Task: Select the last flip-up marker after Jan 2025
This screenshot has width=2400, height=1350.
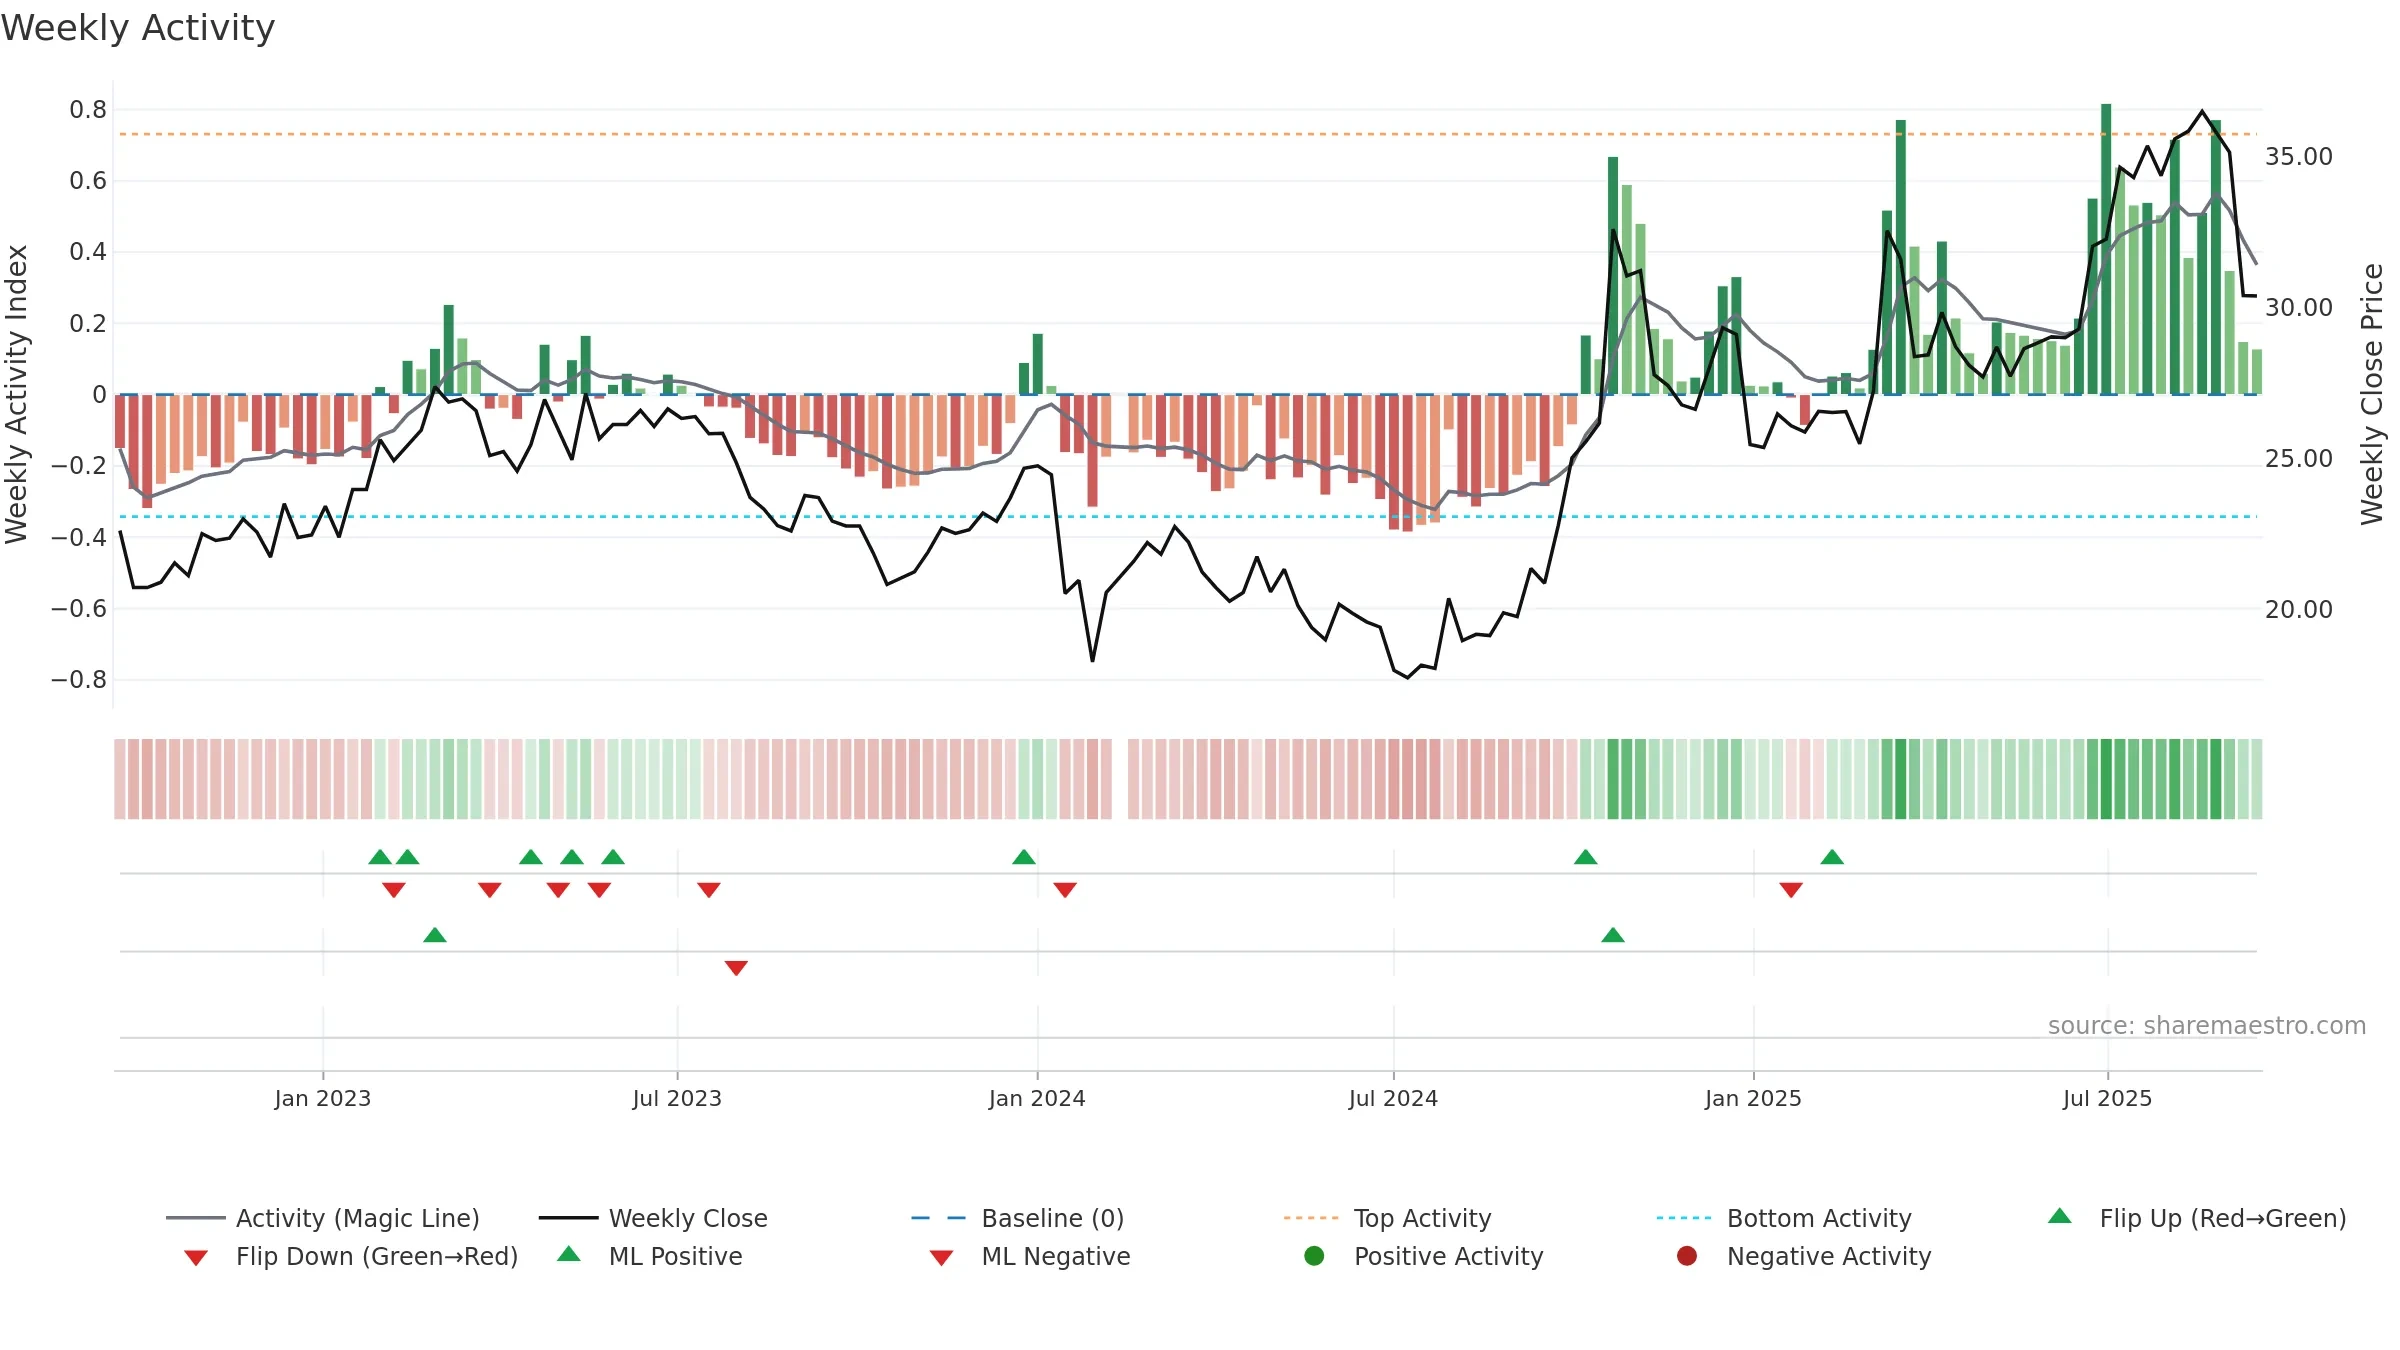Action: (1832, 857)
